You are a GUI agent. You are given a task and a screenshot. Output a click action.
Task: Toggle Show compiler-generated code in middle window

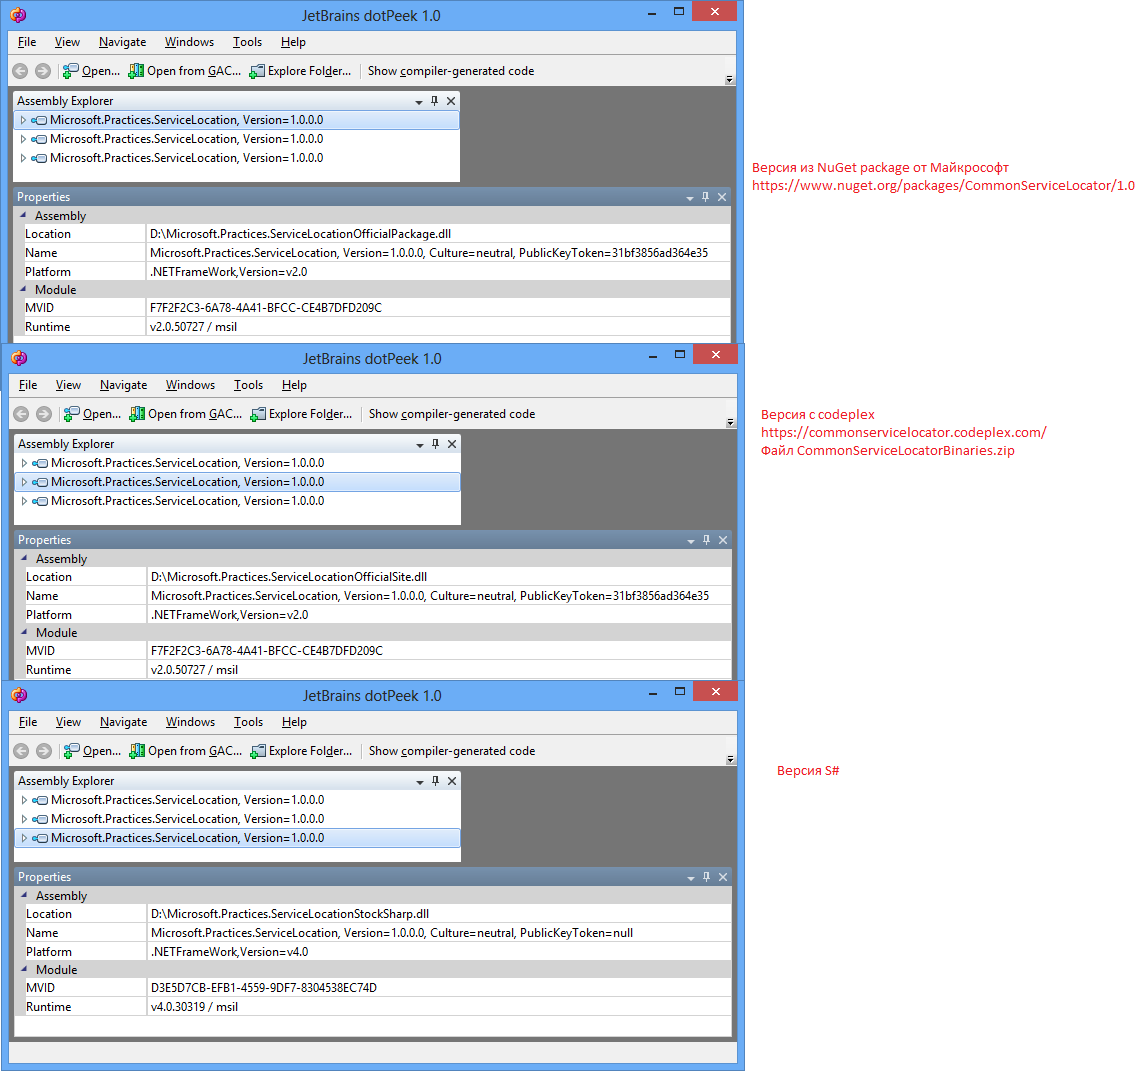(452, 414)
